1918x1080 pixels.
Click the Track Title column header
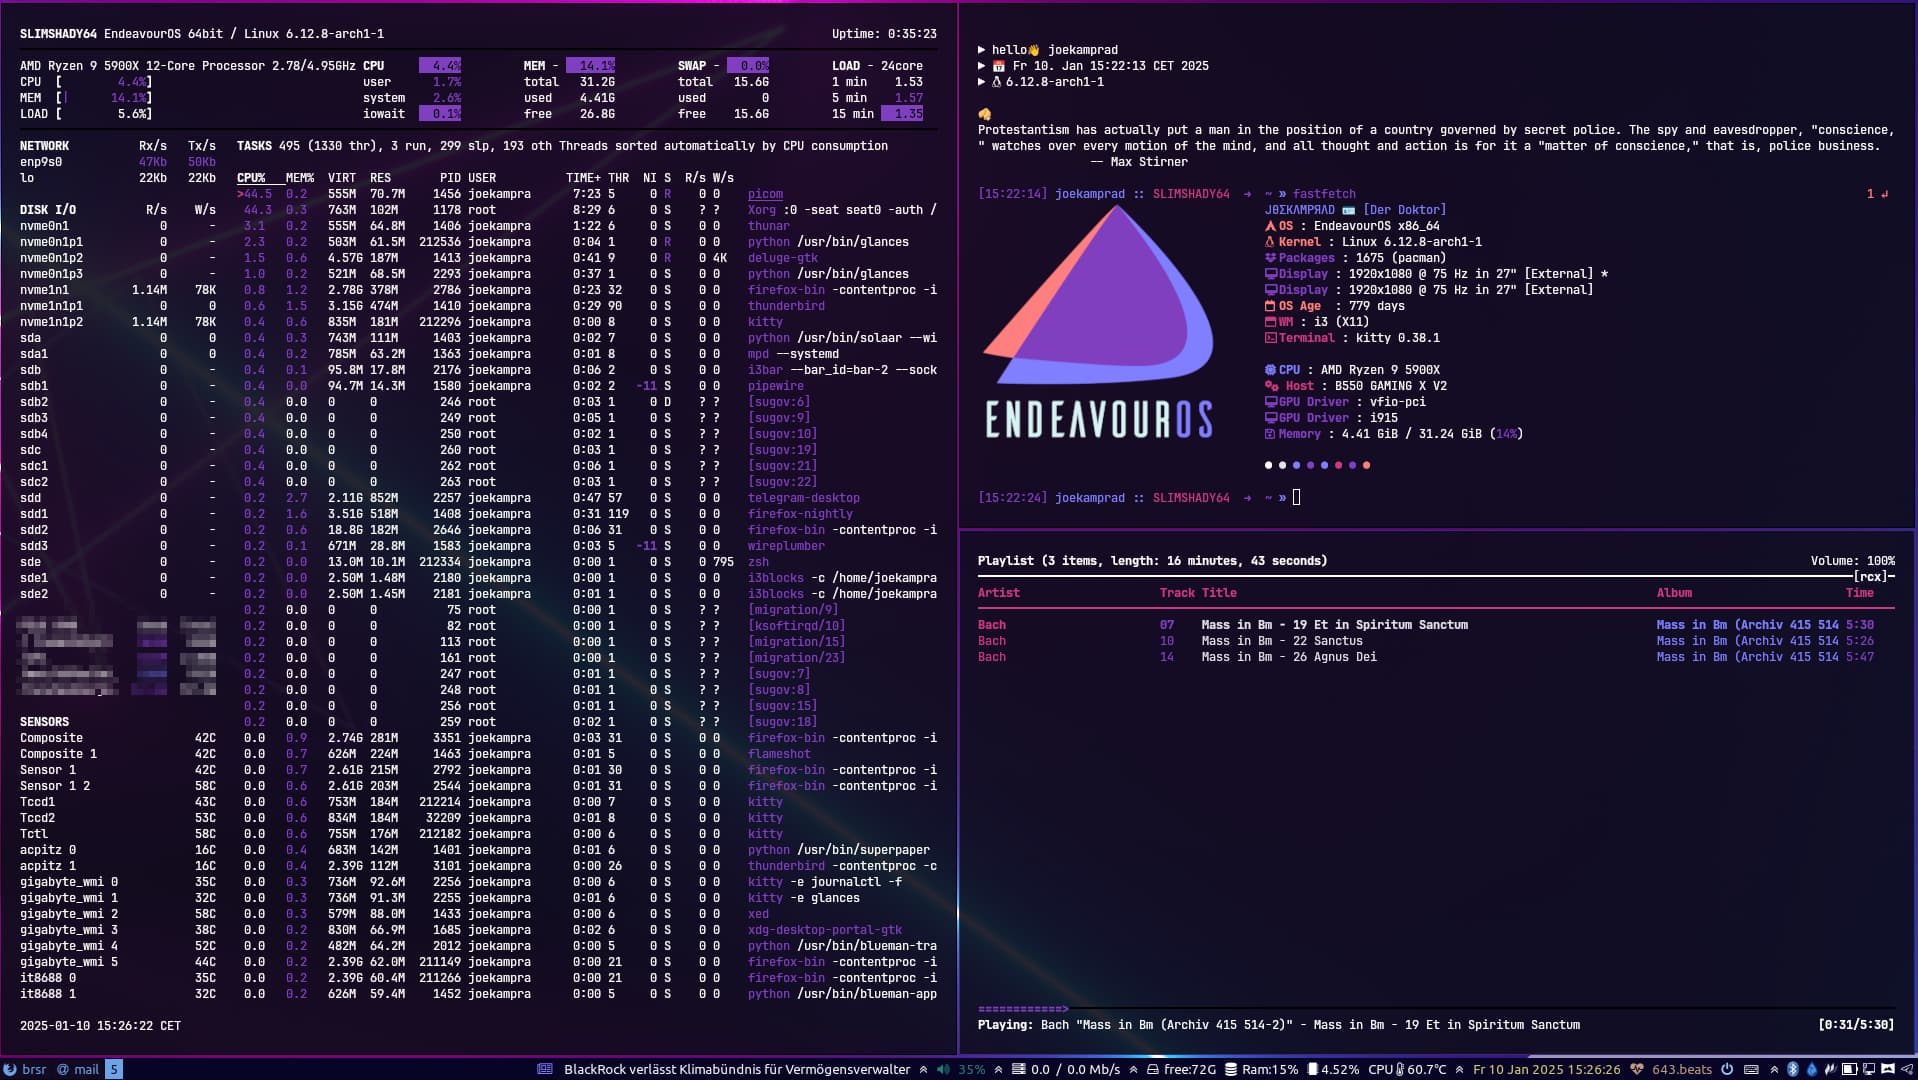(x=1198, y=593)
